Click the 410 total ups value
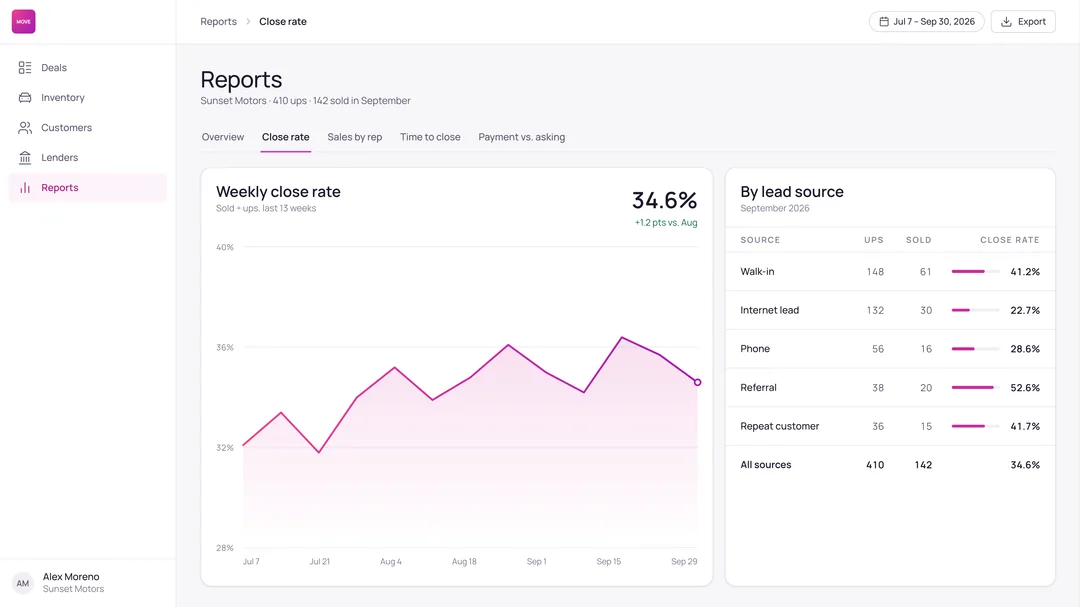The height and width of the screenshot is (607, 1080). pyautogui.click(x=875, y=464)
